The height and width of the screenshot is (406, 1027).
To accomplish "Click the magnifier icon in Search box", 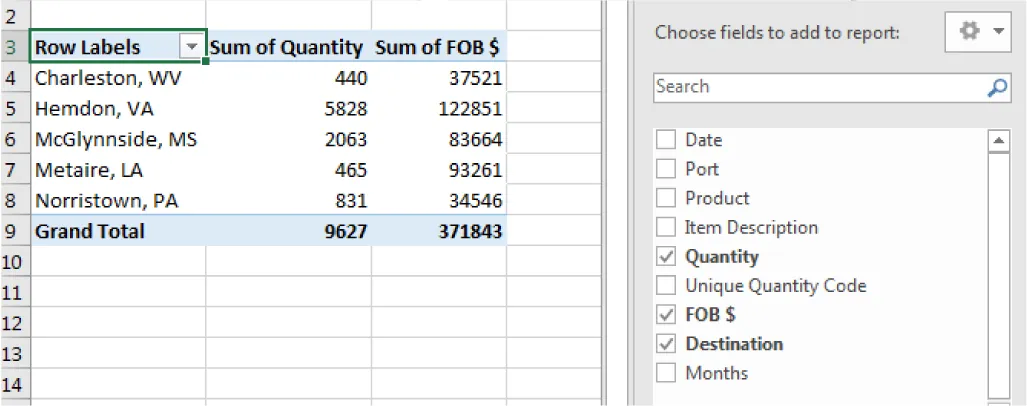I will (997, 88).
